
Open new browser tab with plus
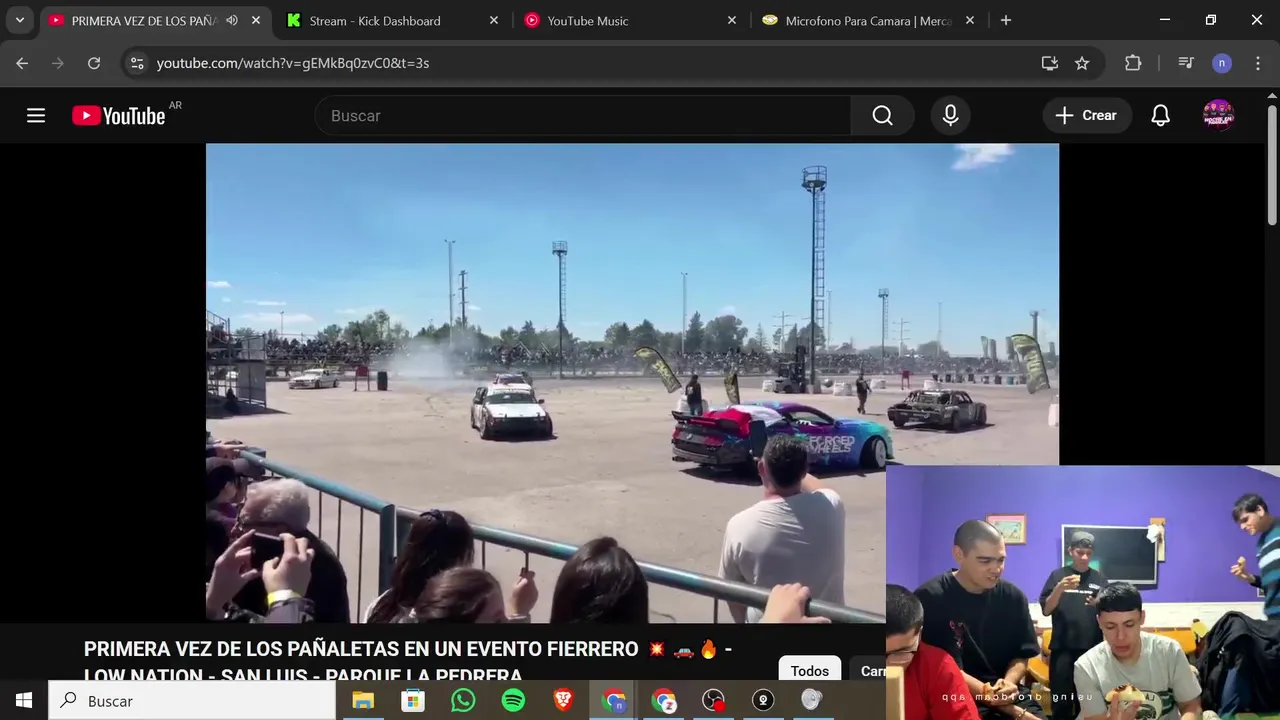[x=1006, y=20]
